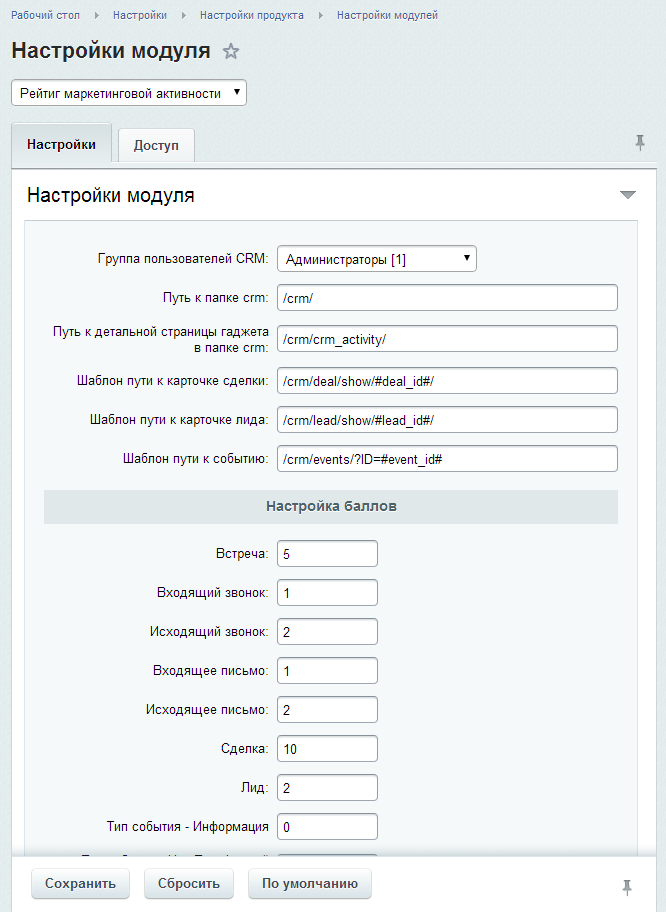Go to Рабочий стол breadcrumb link
Viewport: 666px width, 912px height.
pos(46,16)
